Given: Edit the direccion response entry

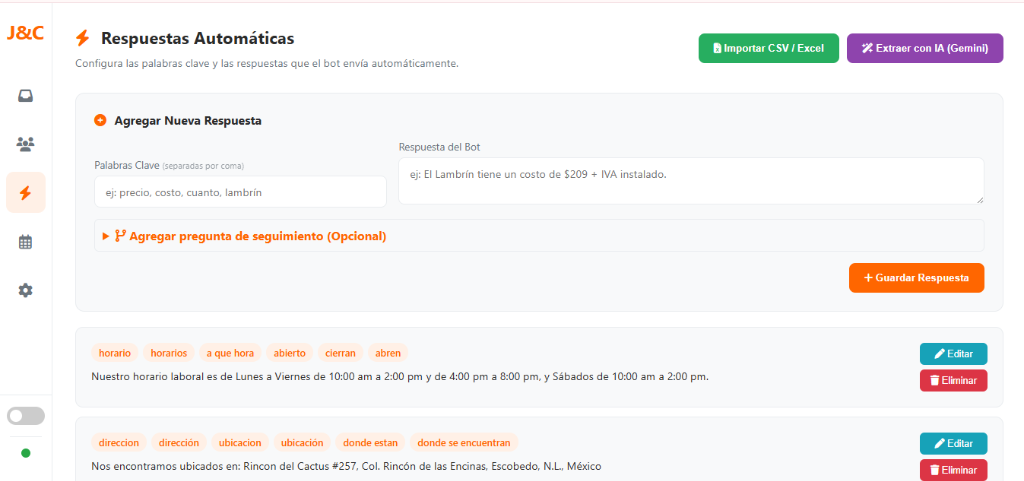Looking at the screenshot, I should tap(953, 443).
